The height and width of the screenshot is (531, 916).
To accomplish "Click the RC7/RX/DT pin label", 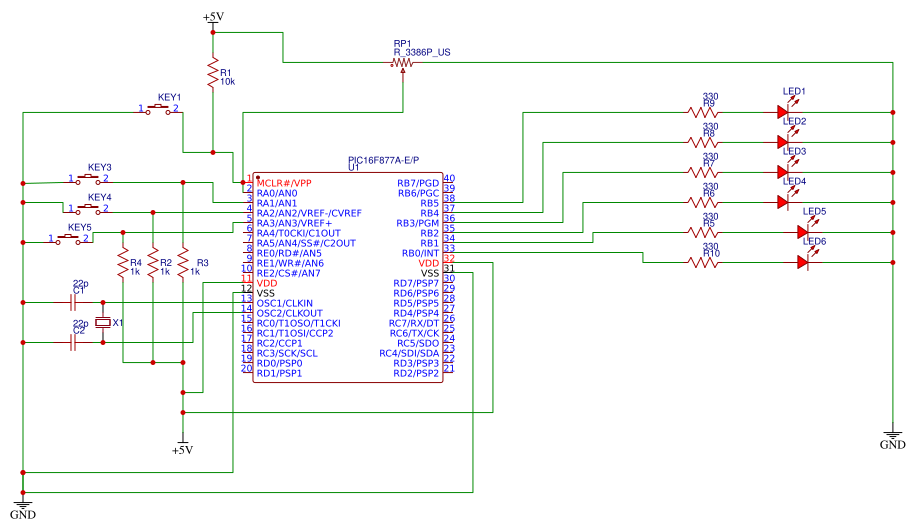I will pyautogui.click(x=414, y=323).
